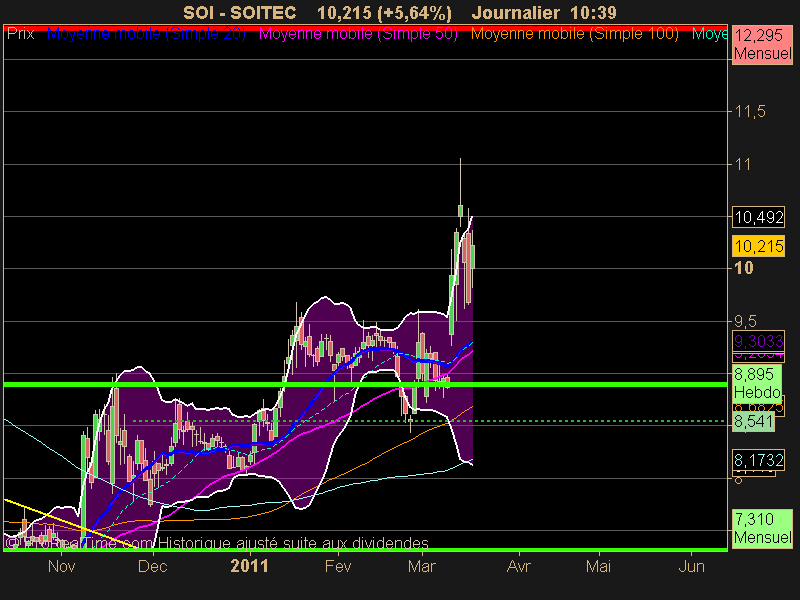Click the 'Jun' date axis label
The height and width of the screenshot is (600, 800).
pyautogui.click(x=691, y=566)
